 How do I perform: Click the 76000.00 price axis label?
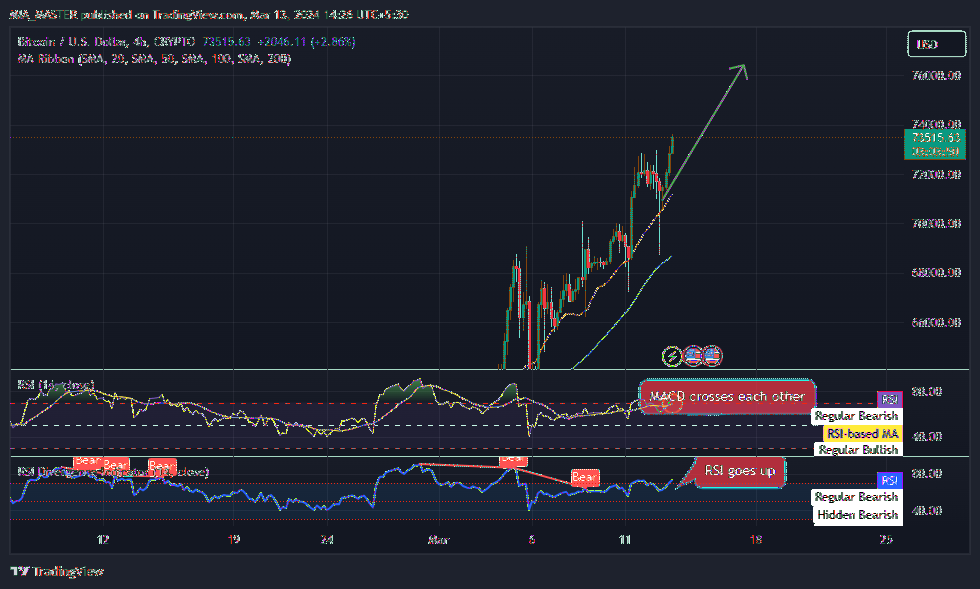(x=936, y=76)
